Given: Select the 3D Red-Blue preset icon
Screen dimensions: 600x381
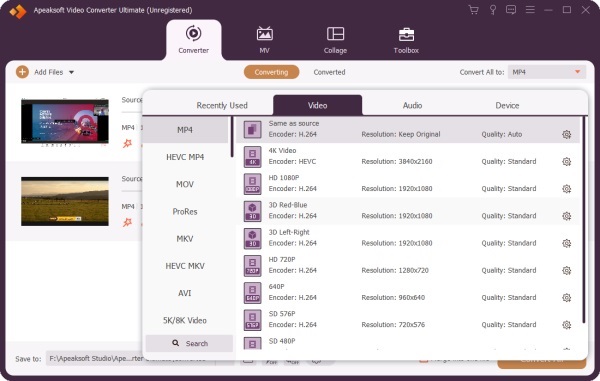Looking at the screenshot, I should click(253, 211).
